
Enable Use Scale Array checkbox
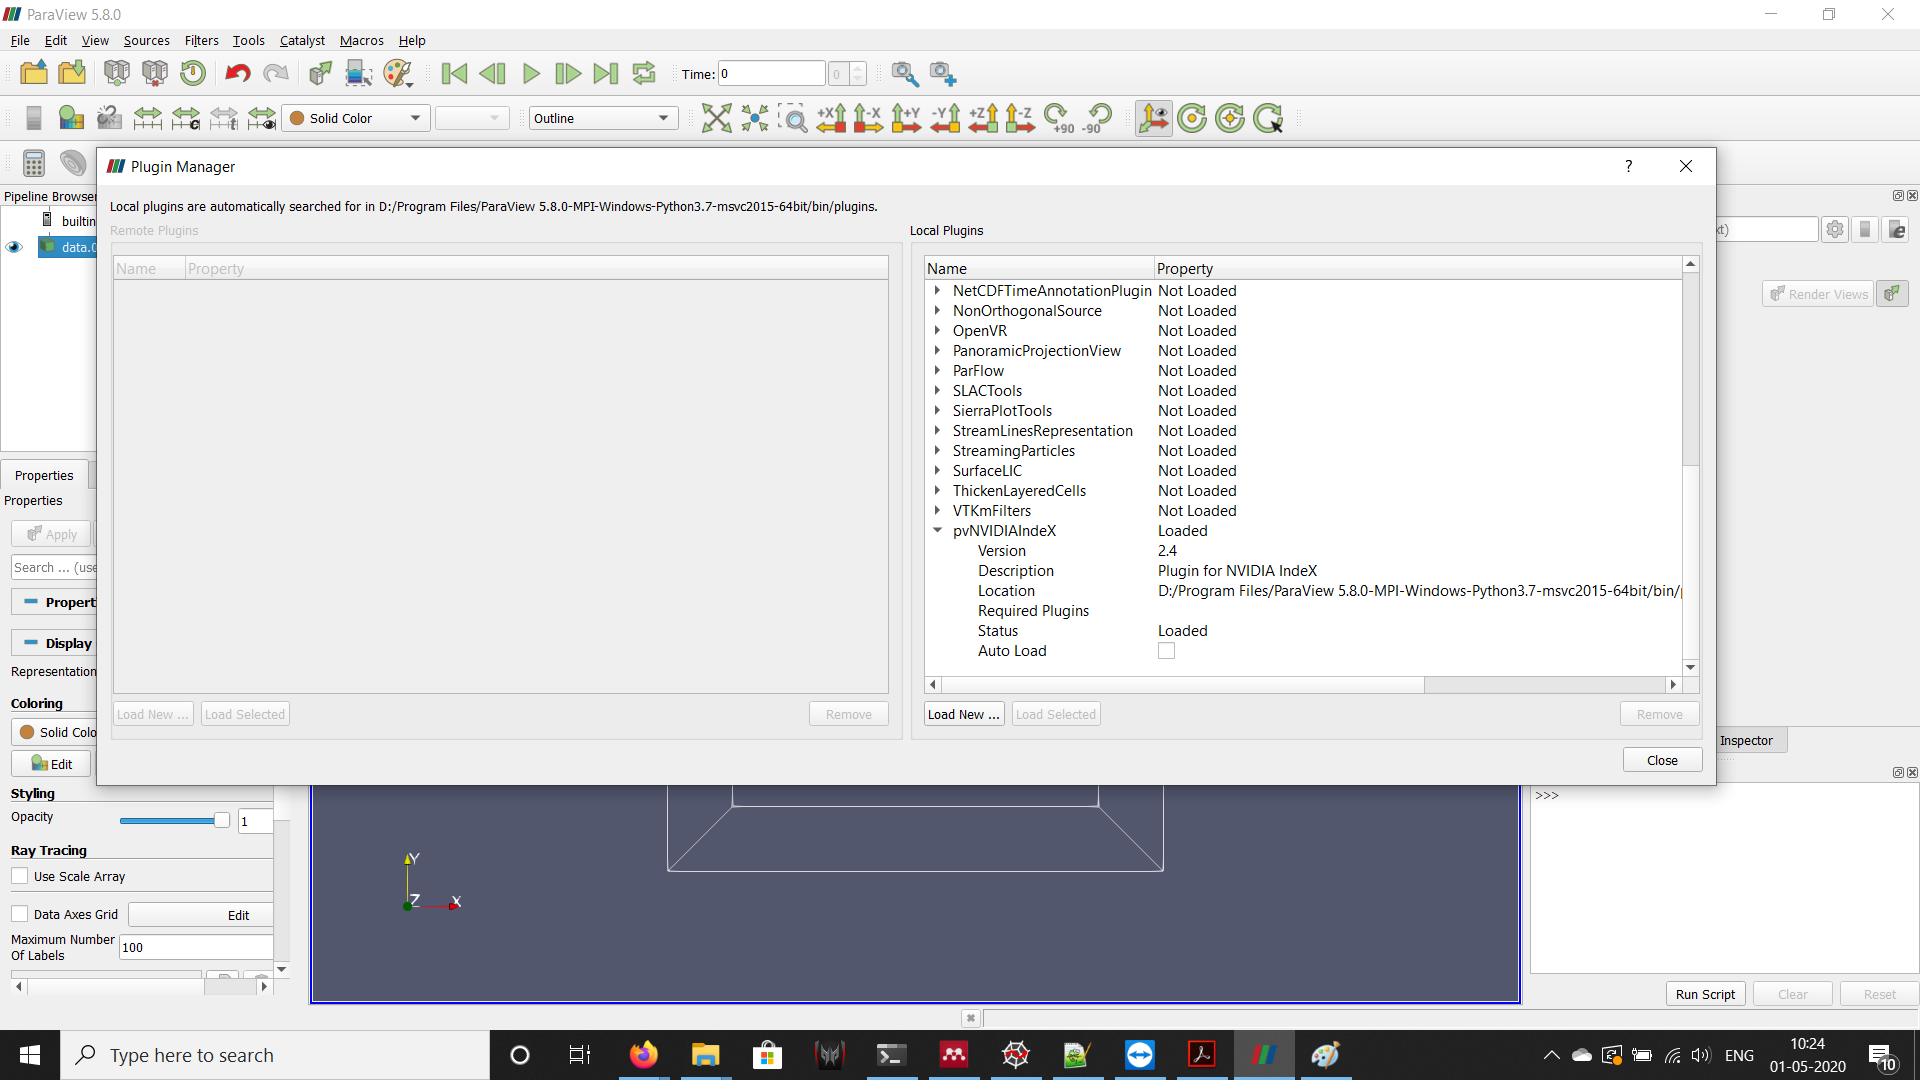click(20, 876)
